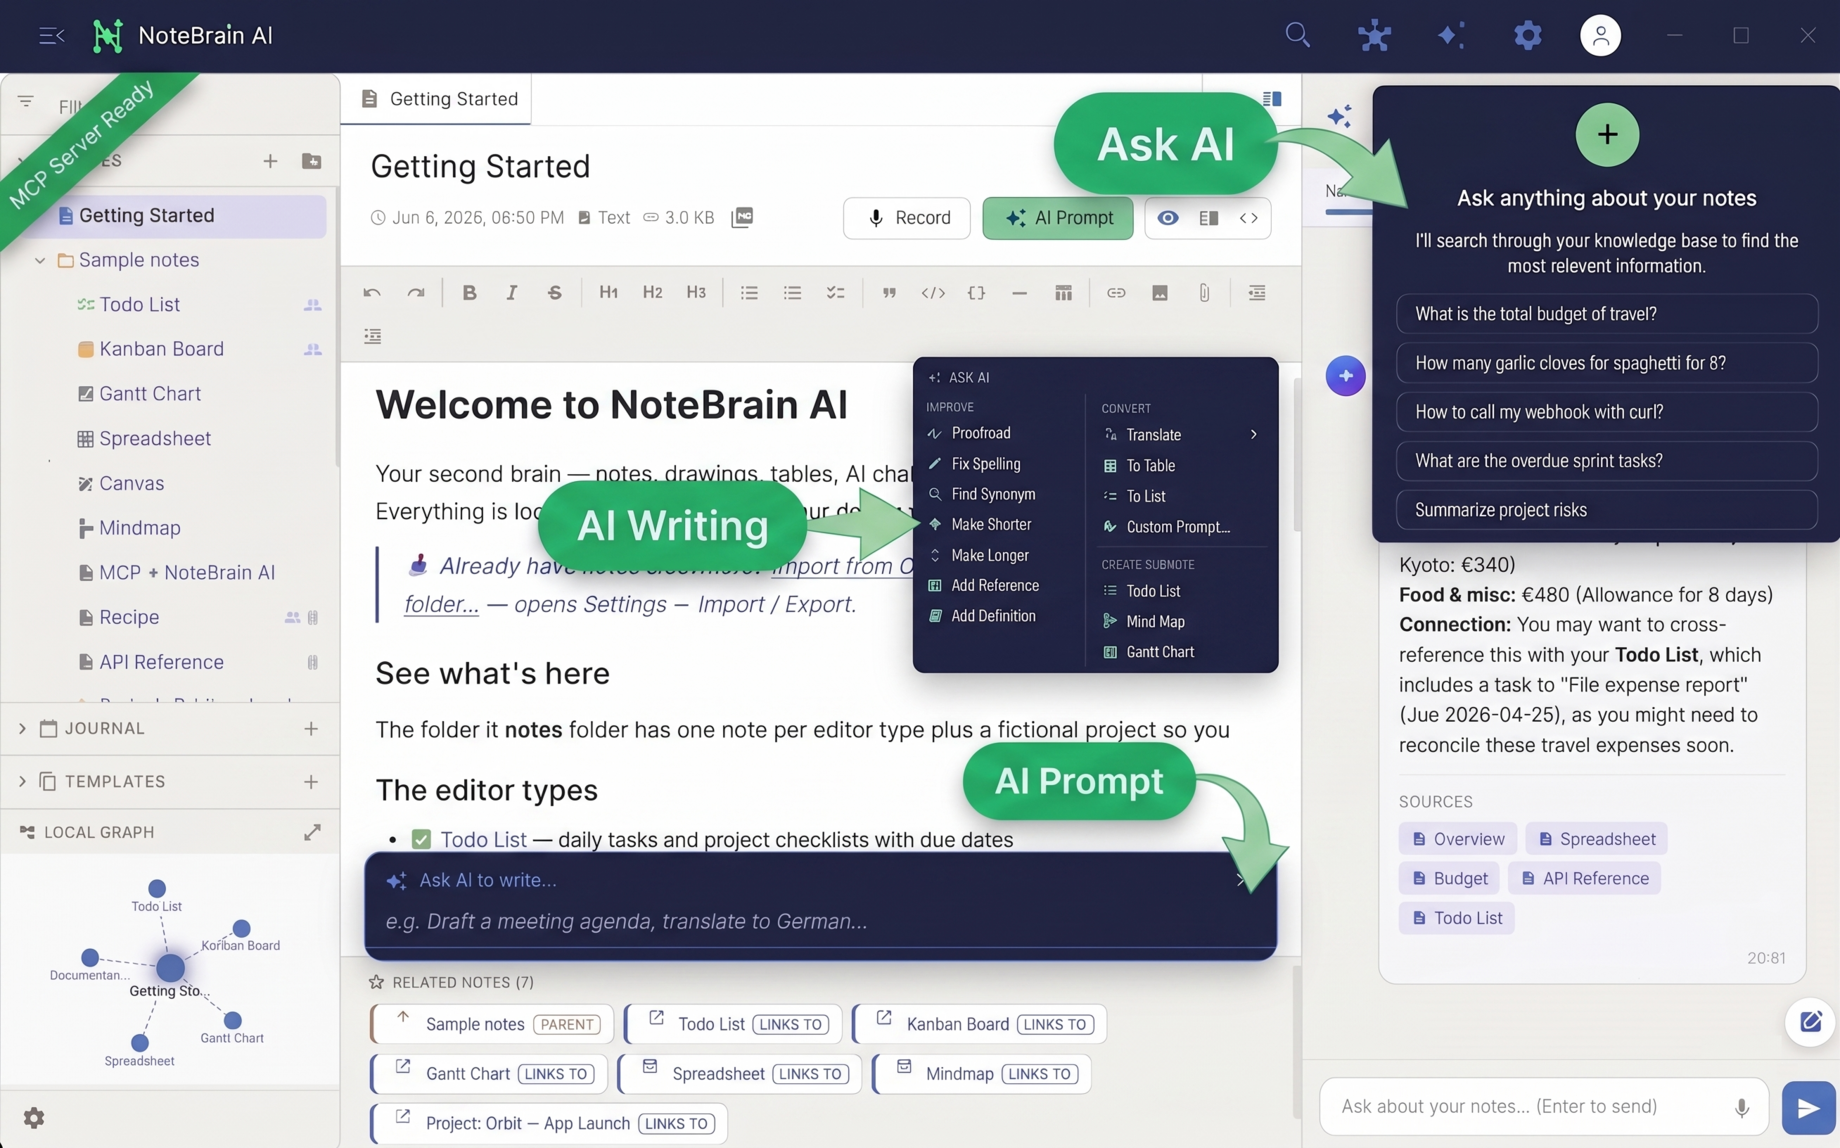
Task: Click the AI Prompt button
Action: (x=1057, y=218)
